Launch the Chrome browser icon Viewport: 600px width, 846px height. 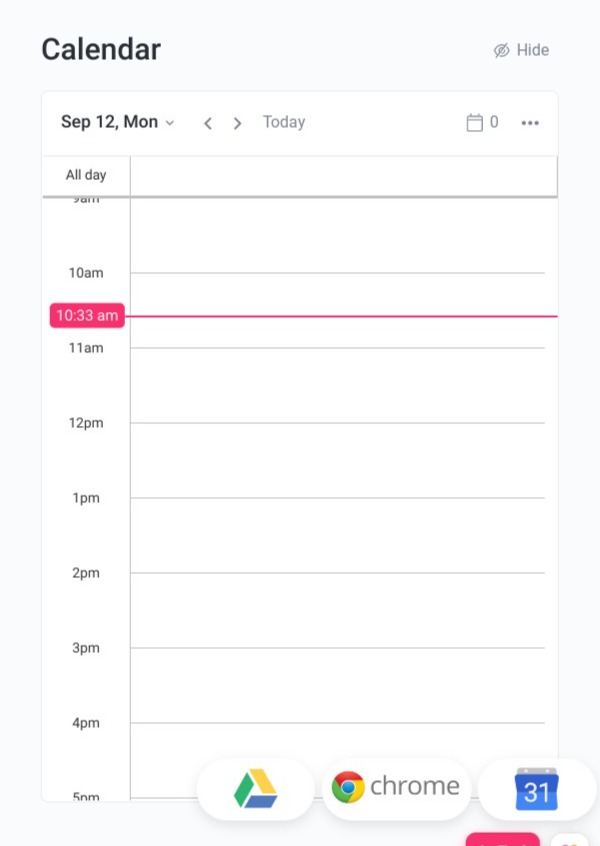pyautogui.click(x=397, y=787)
